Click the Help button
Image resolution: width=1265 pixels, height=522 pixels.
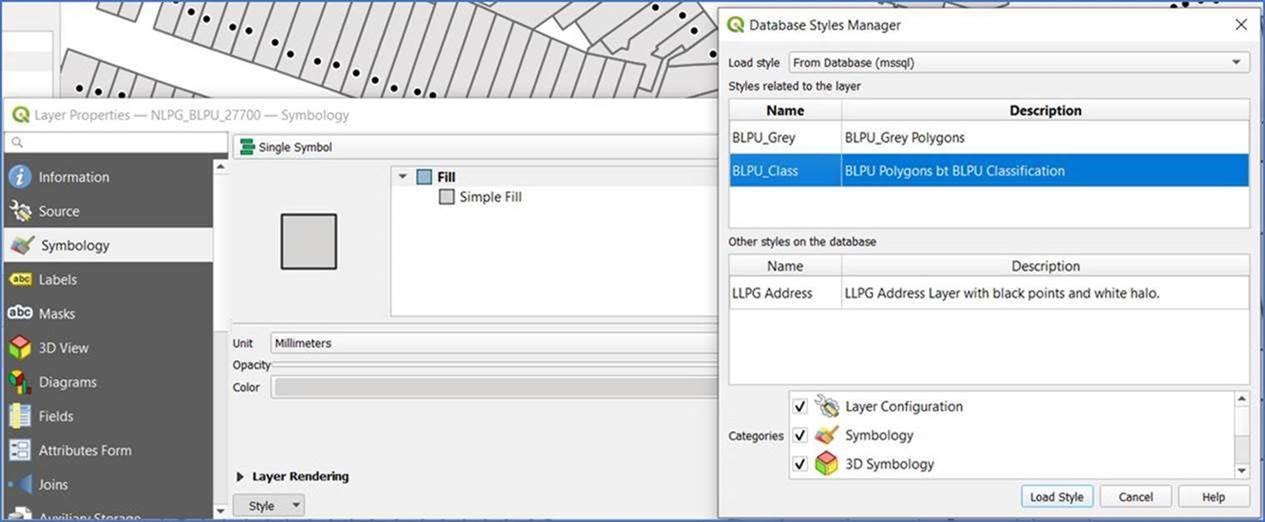tap(1214, 497)
